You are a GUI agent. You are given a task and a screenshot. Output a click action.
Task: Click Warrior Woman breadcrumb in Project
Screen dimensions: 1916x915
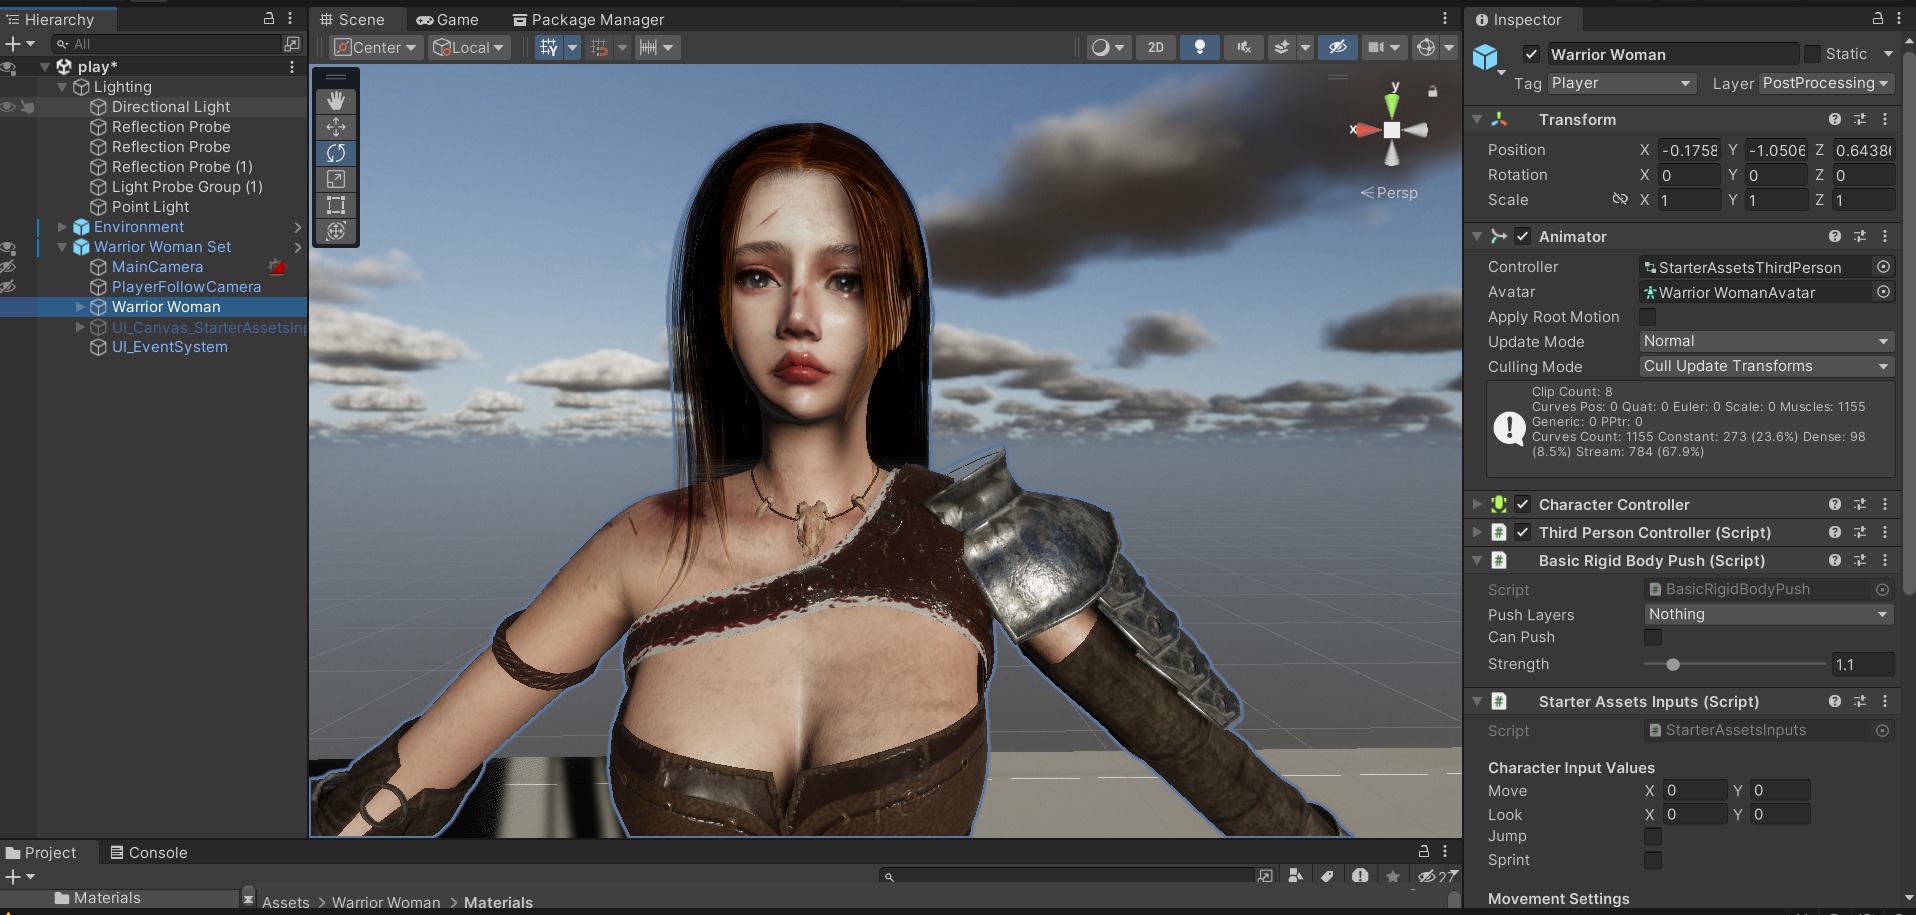[x=386, y=902]
